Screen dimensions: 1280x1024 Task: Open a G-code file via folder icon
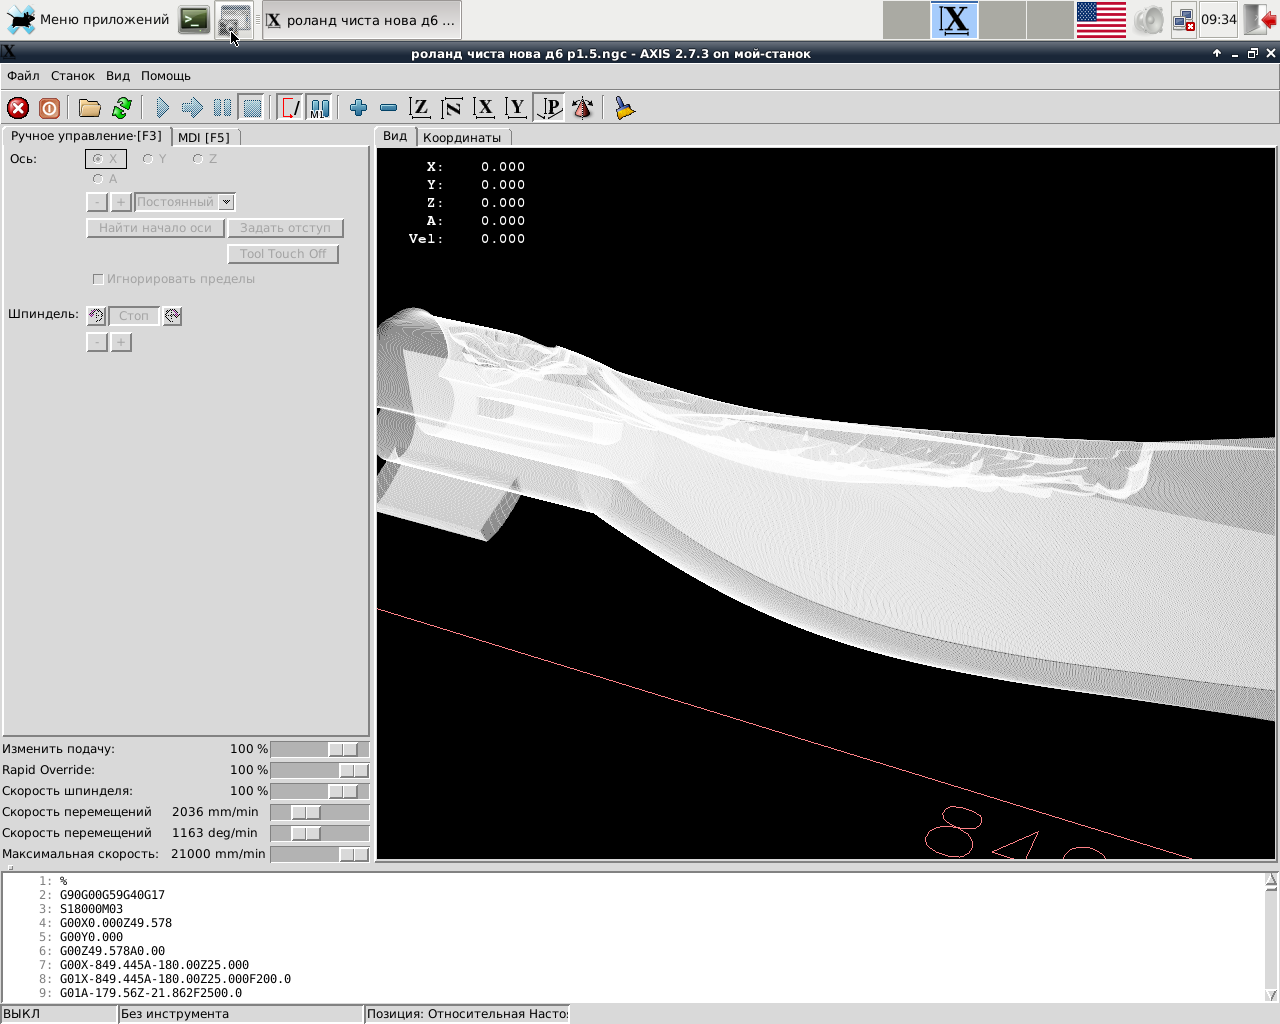click(90, 108)
